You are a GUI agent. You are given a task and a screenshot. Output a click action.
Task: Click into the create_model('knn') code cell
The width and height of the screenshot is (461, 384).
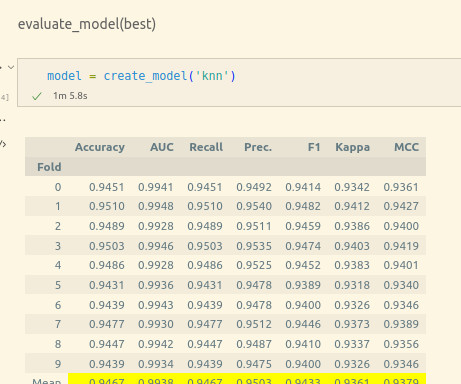[x=239, y=82]
